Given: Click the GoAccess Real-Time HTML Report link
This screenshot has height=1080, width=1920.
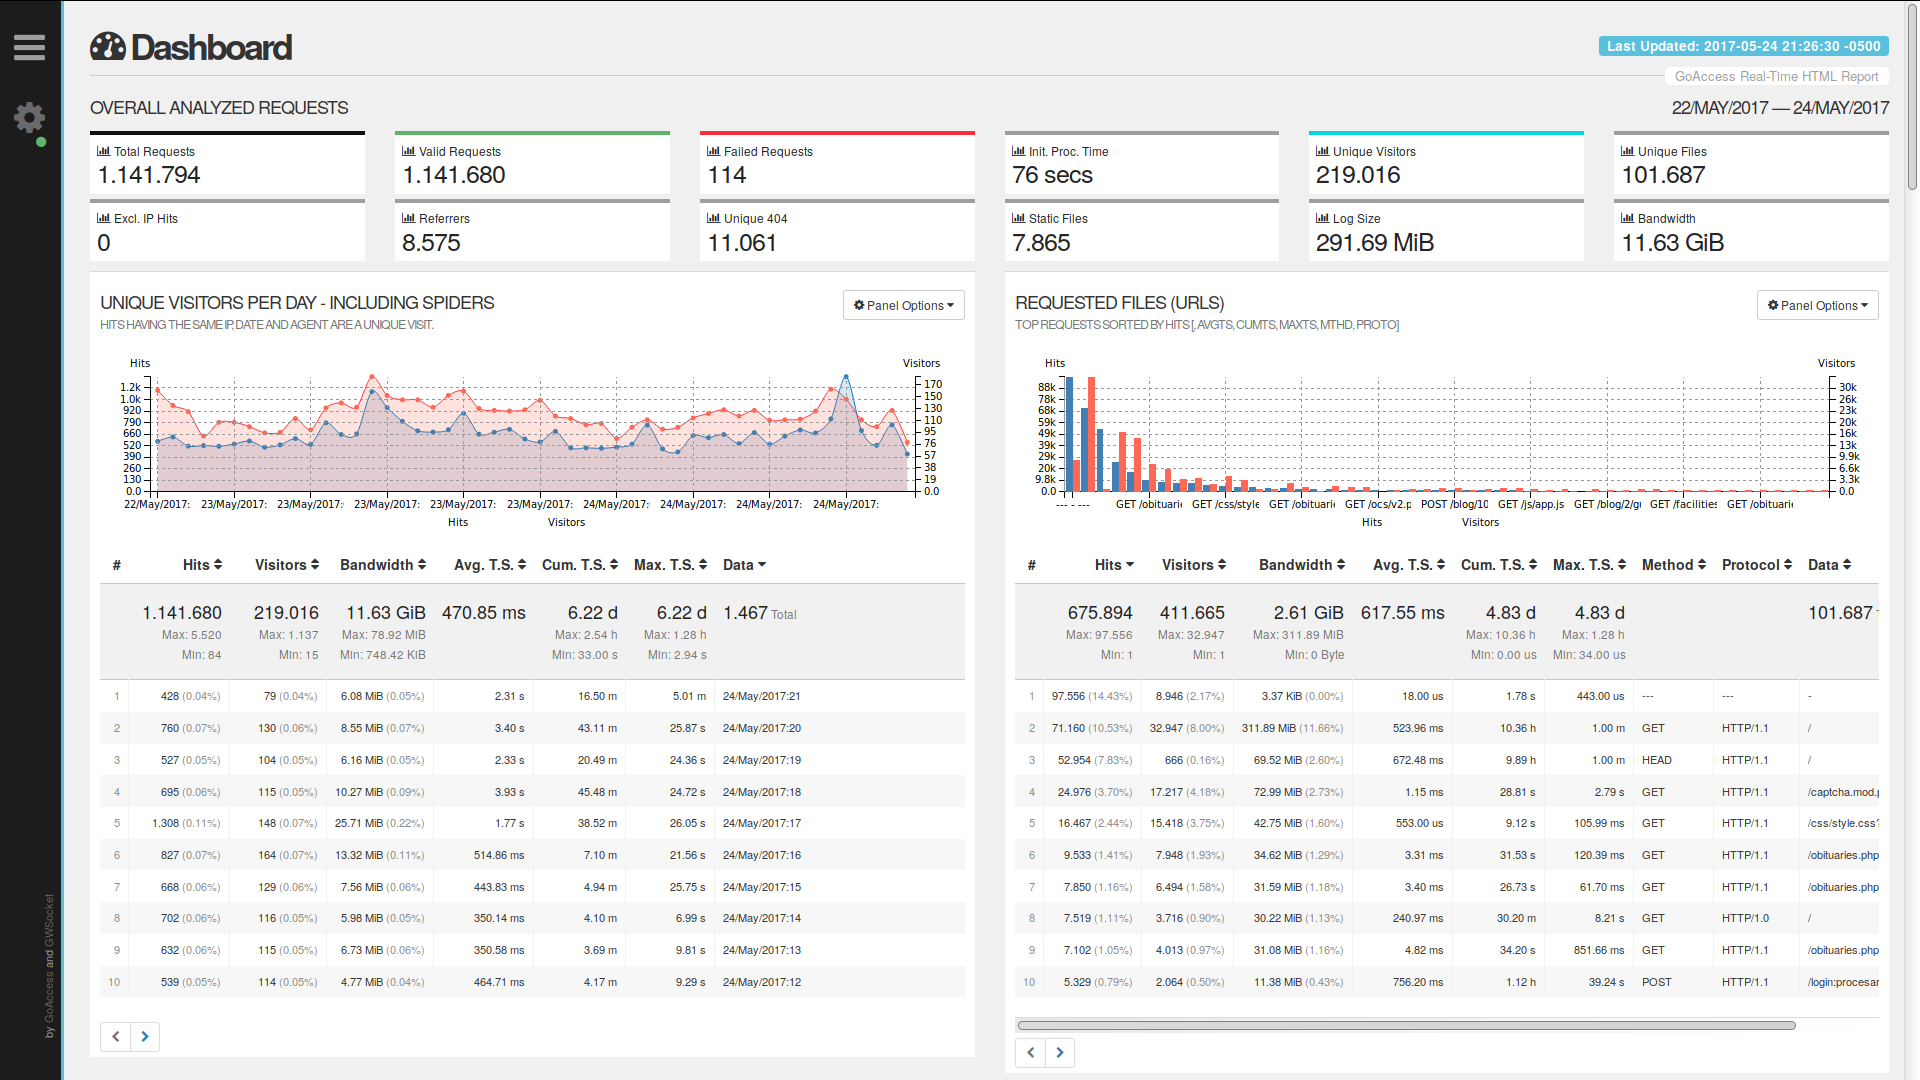Looking at the screenshot, I should 1776,76.
